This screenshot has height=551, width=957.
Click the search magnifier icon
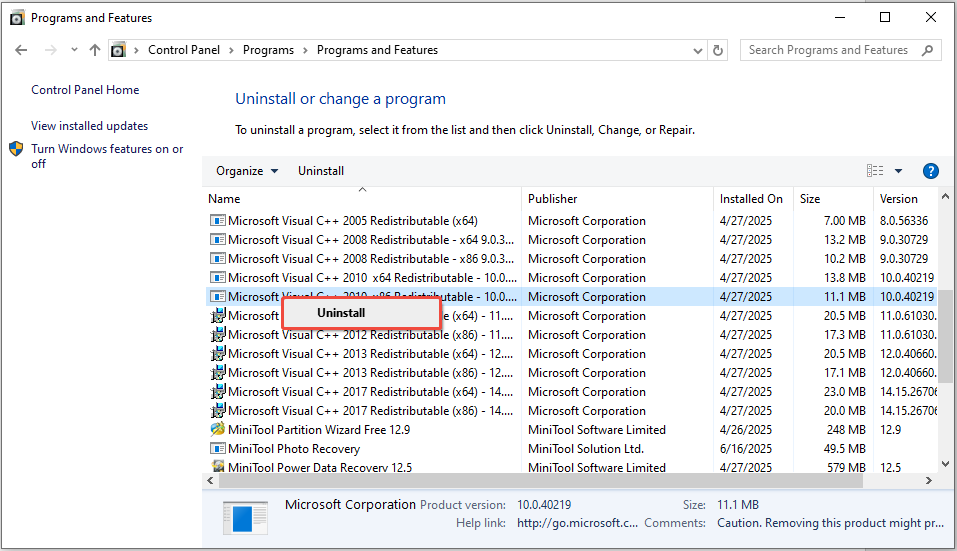coord(928,50)
